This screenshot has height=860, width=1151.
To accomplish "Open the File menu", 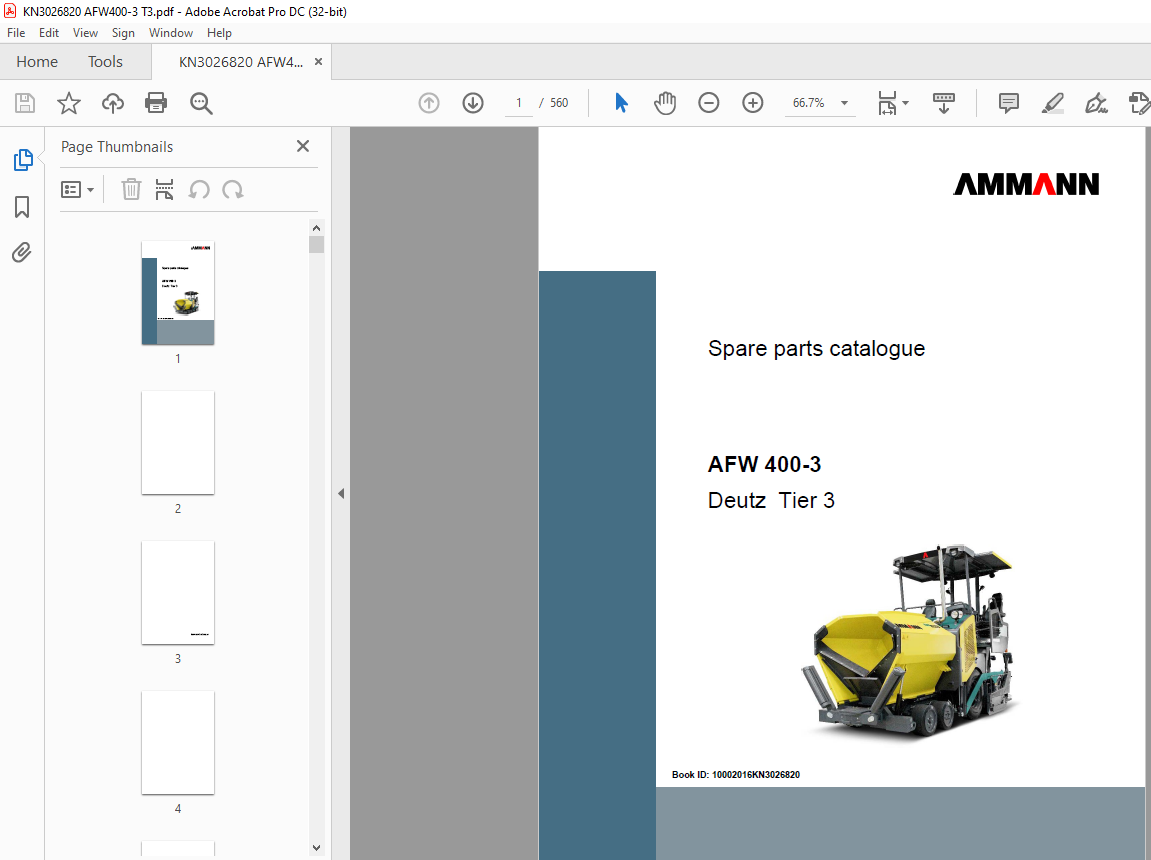I will (15, 33).
